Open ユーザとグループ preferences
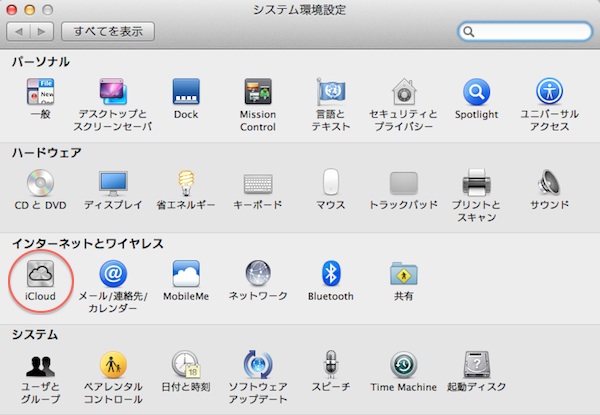 click(40, 365)
